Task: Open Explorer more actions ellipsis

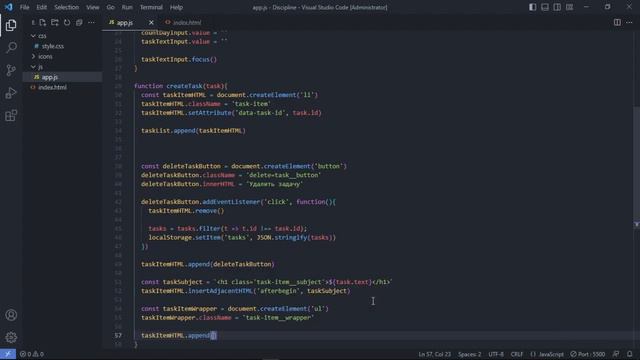Action: pyautogui.click(x=91, y=22)
